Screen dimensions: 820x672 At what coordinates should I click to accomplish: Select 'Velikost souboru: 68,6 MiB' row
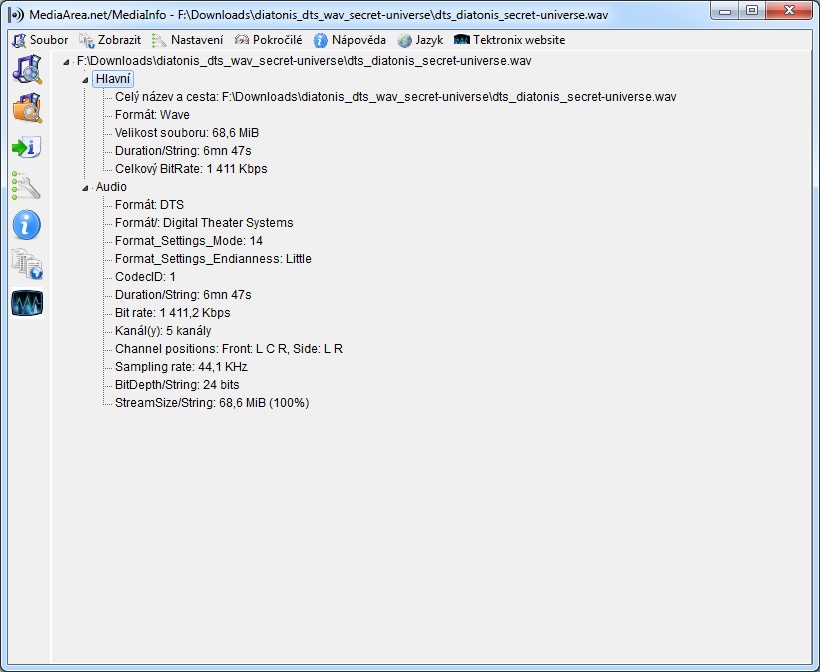187,133
